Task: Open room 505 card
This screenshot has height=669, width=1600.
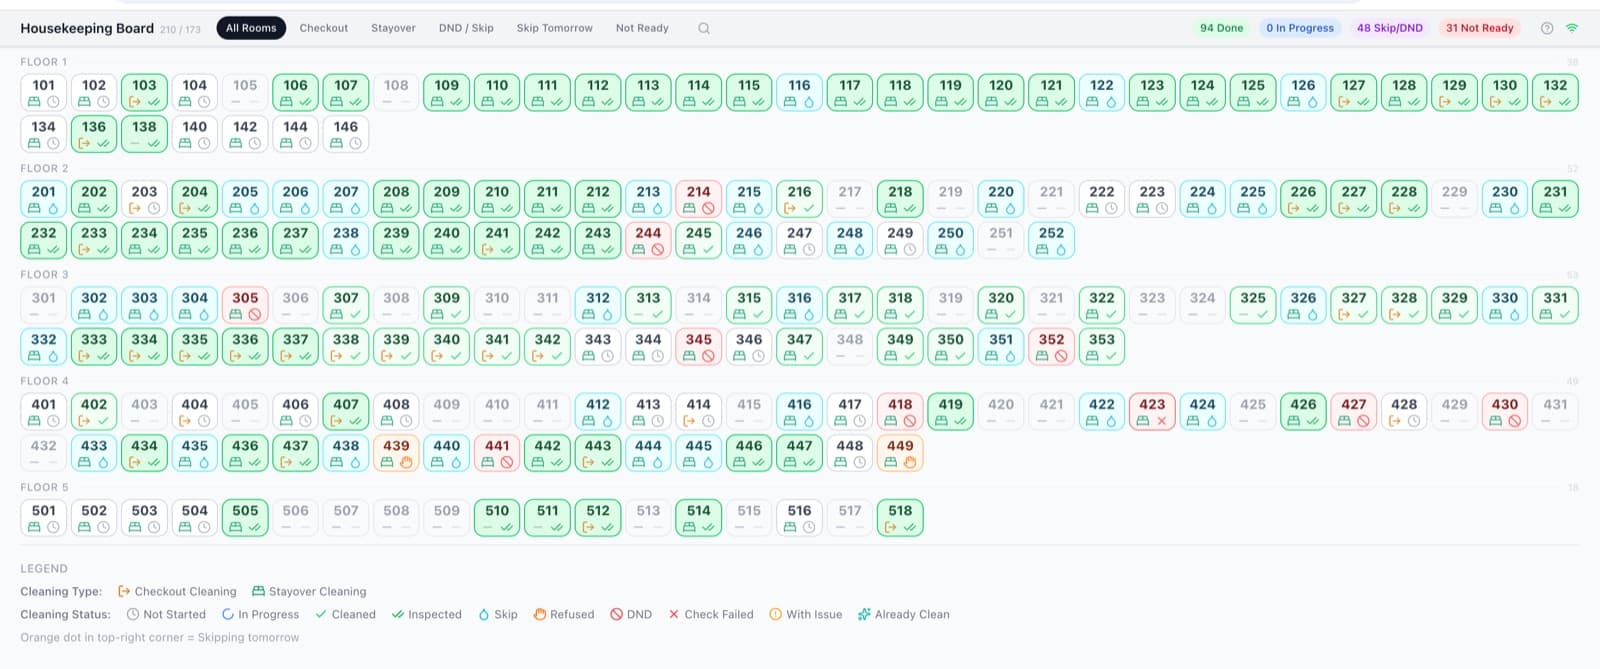Action: point(245,518)
